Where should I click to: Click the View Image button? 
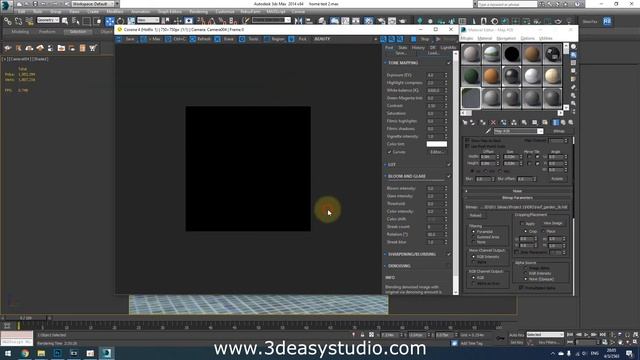pos(553,223)
